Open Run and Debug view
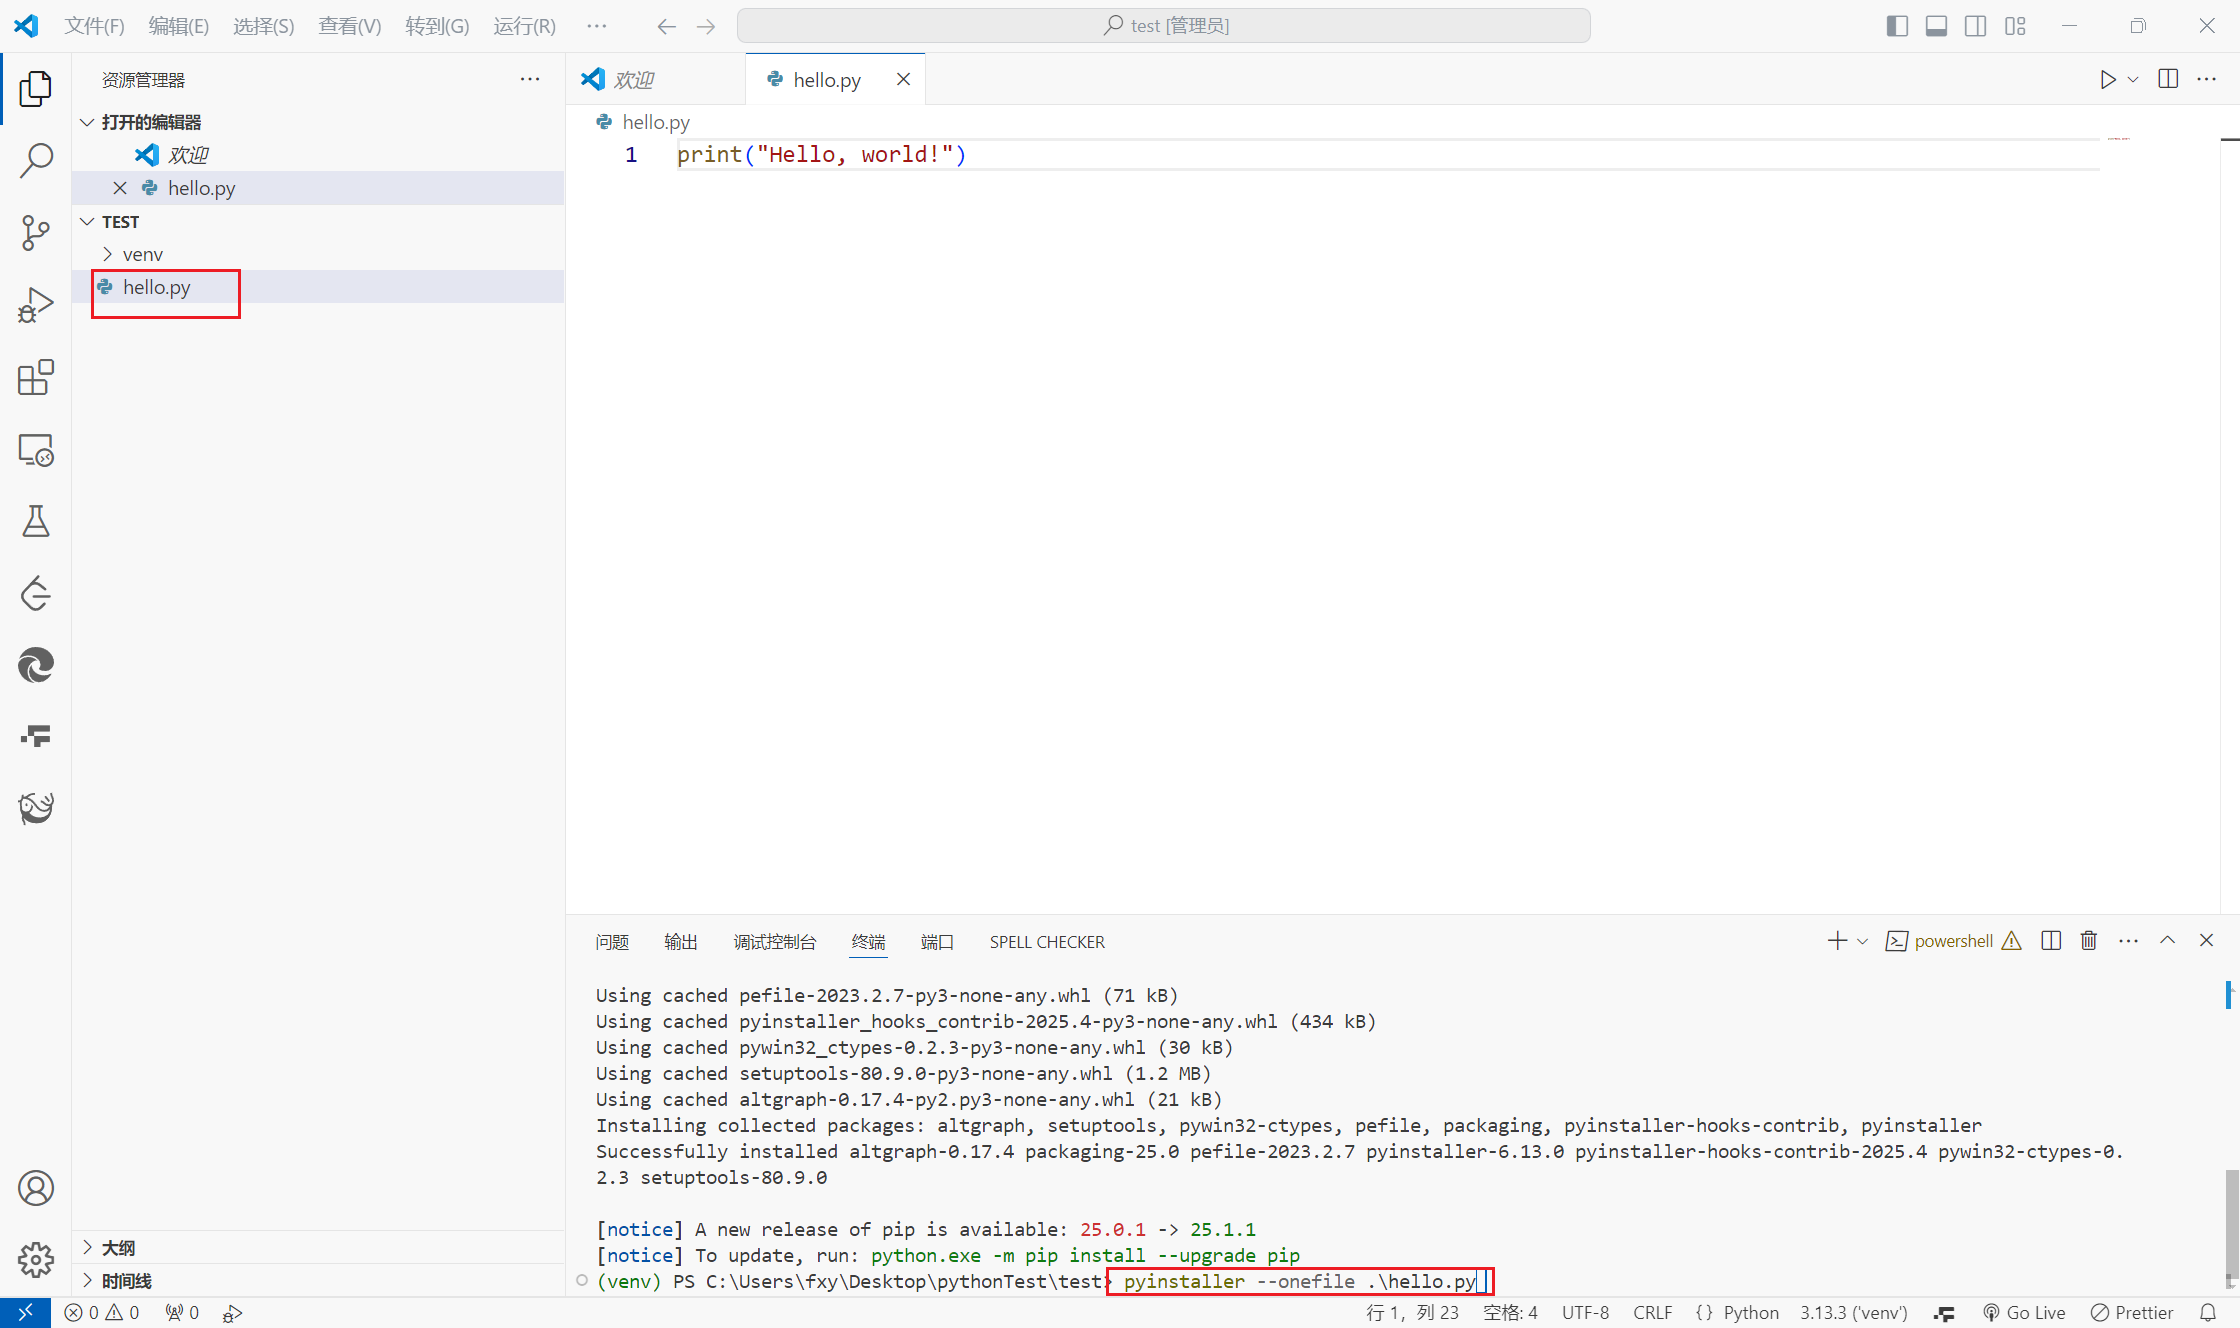This screenshot has width=2240, height=1328. [36, 305]
